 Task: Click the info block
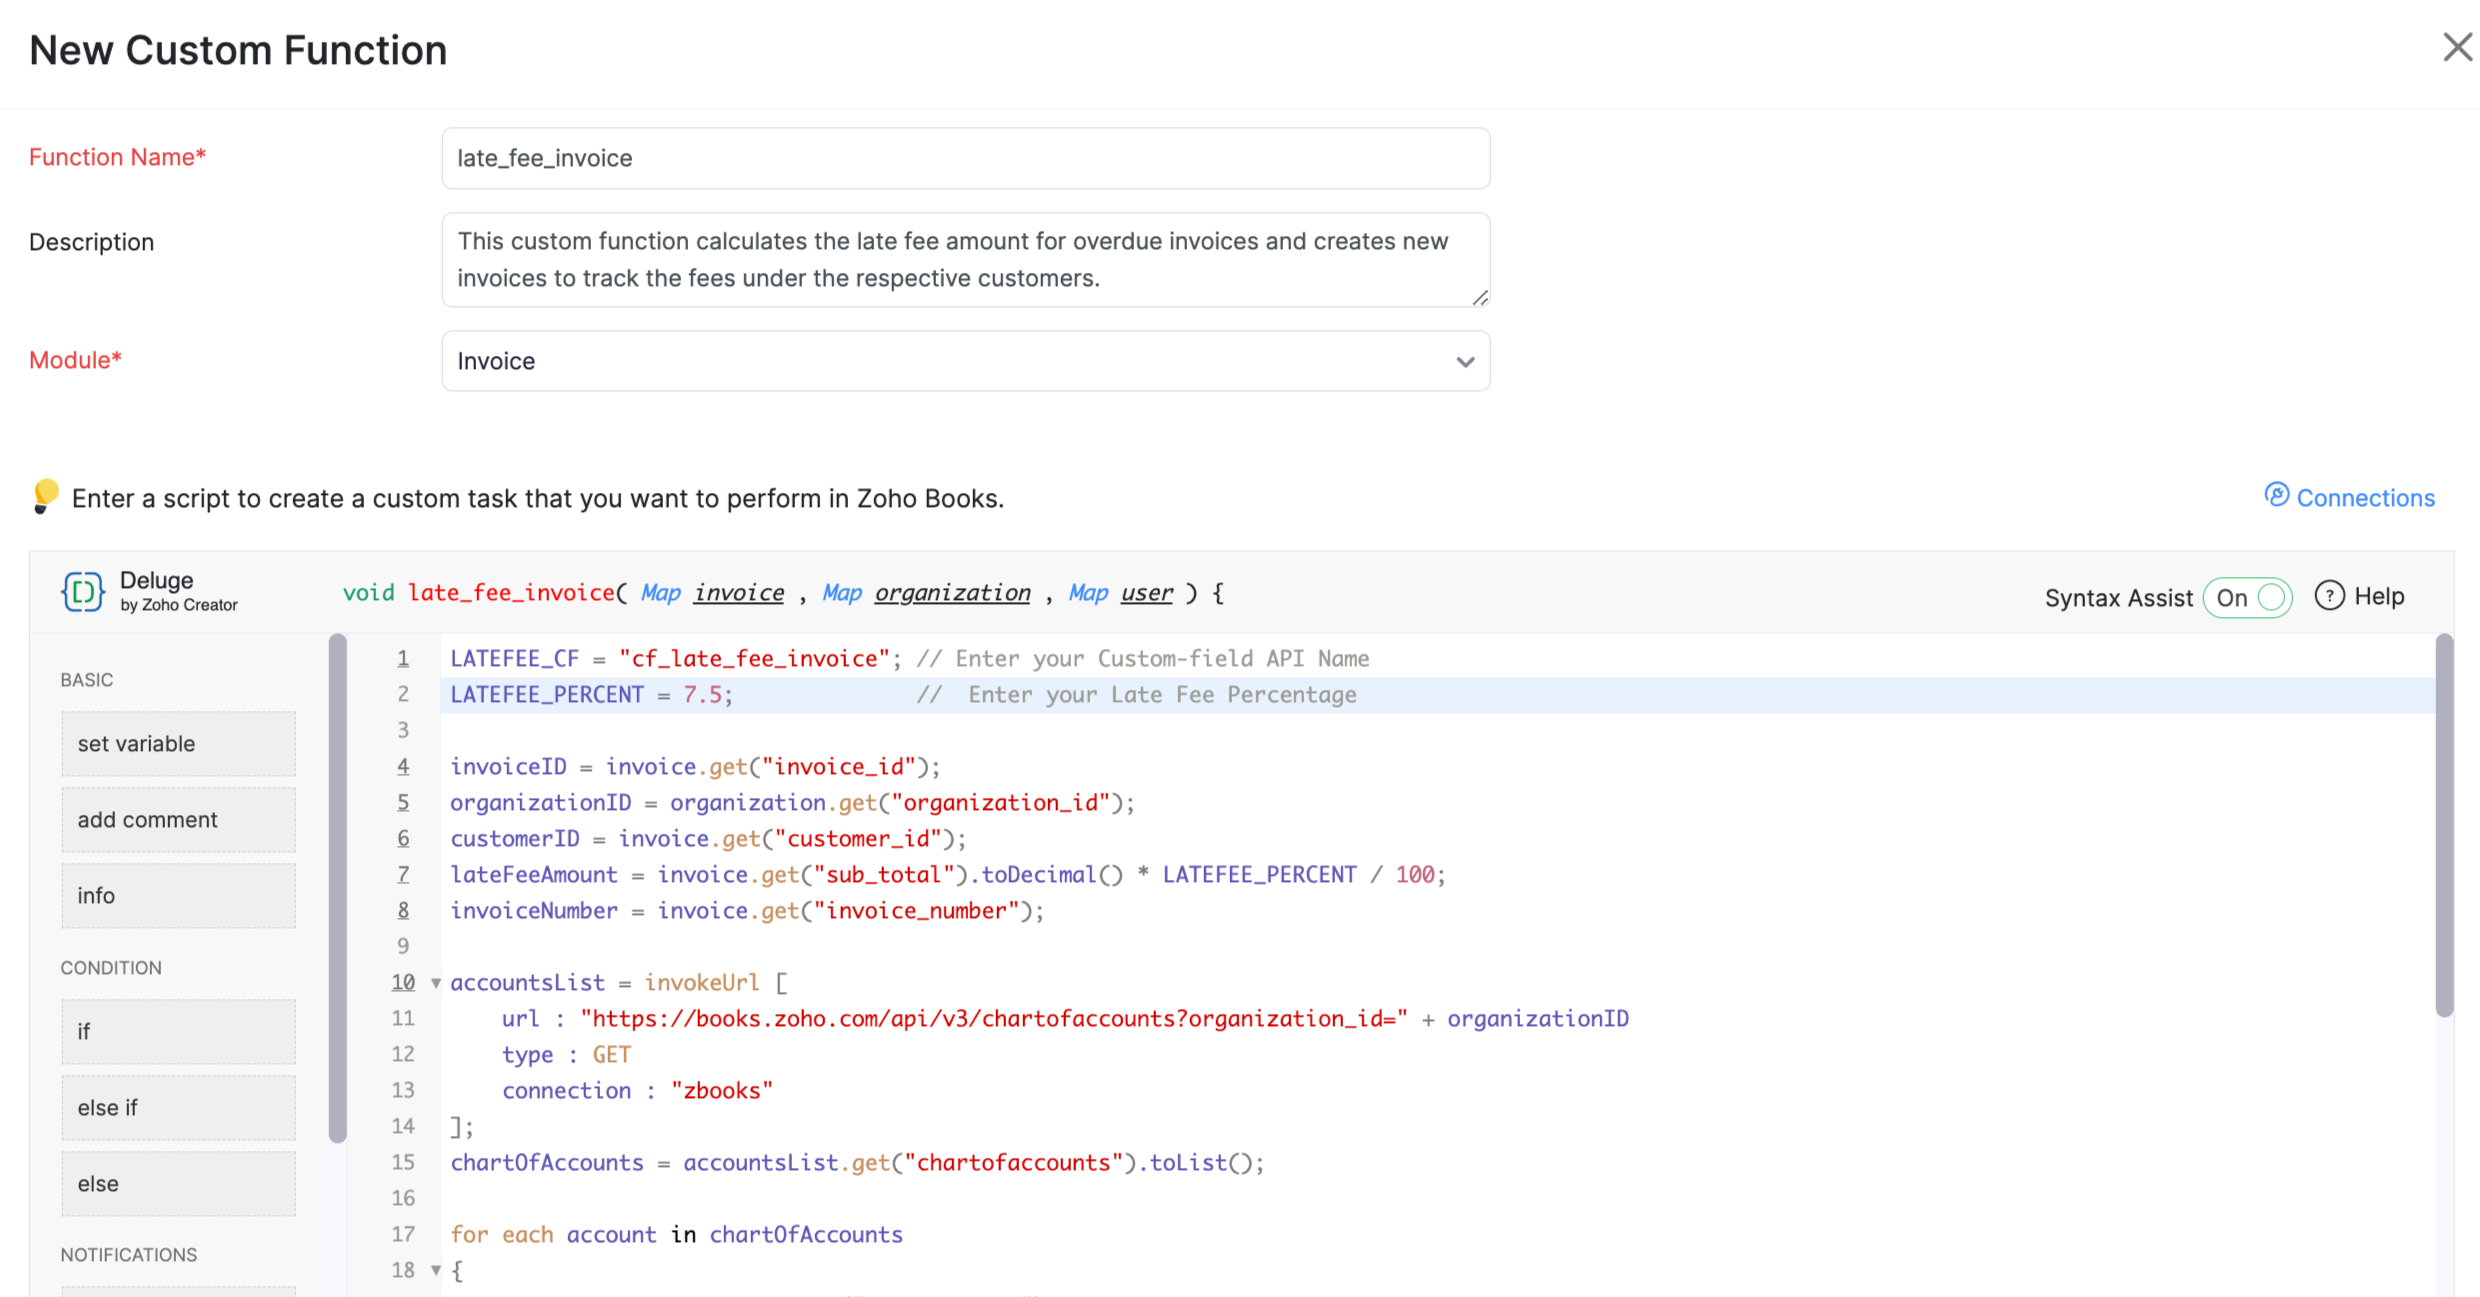(x=178, y=896)
